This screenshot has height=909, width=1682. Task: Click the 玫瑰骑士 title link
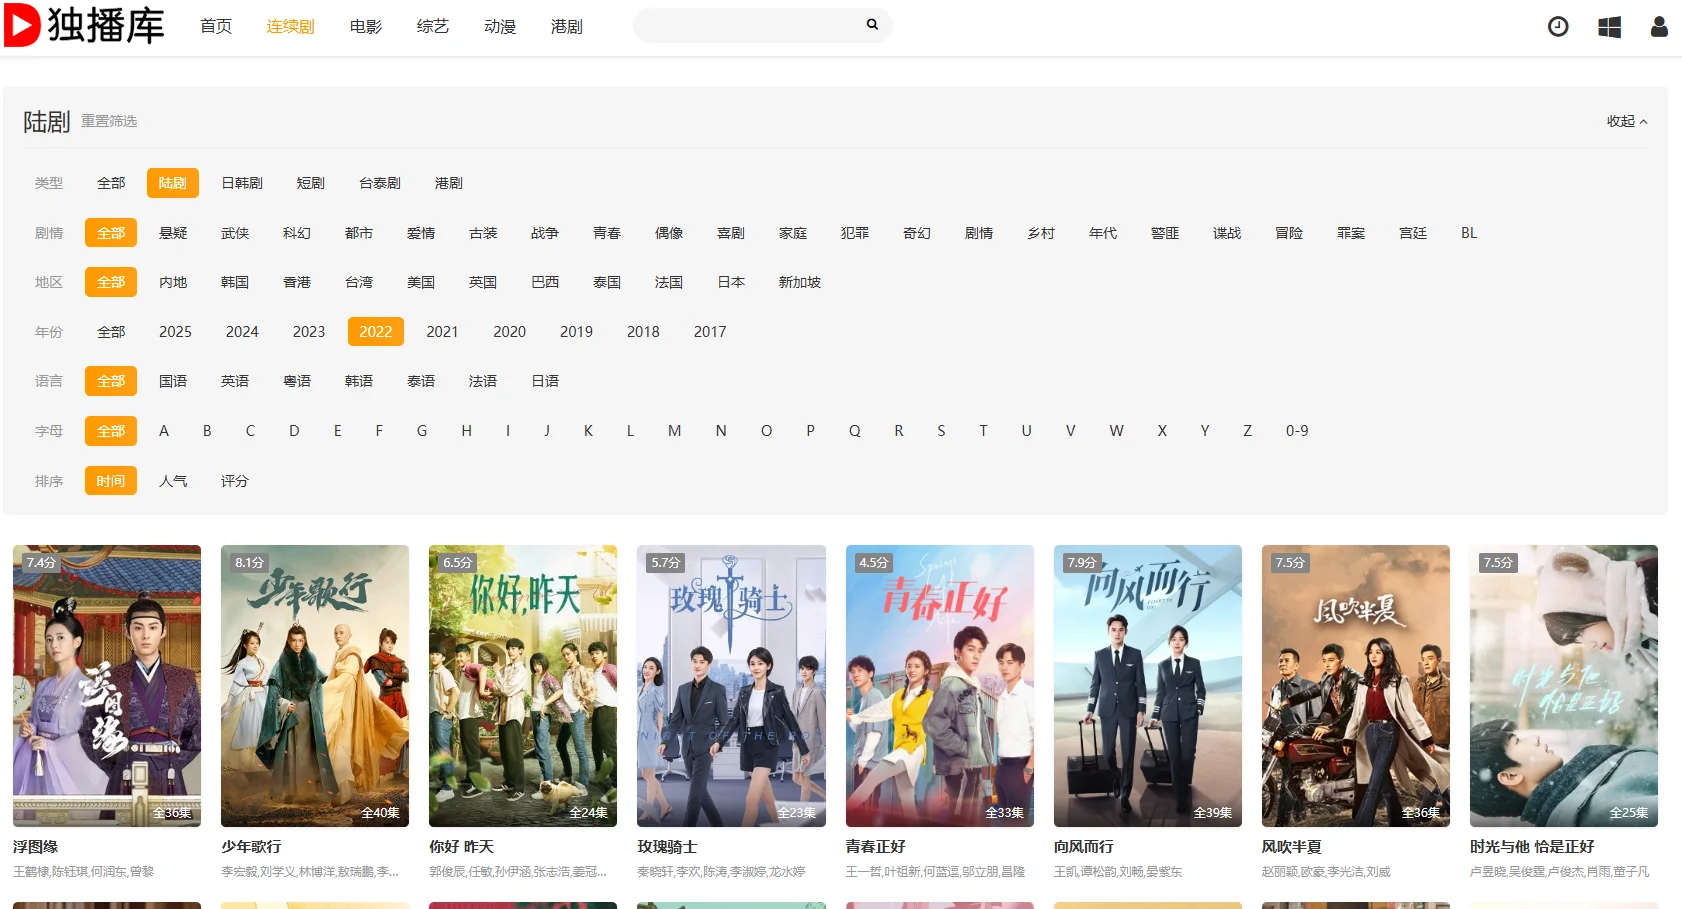tap(667, 847)
